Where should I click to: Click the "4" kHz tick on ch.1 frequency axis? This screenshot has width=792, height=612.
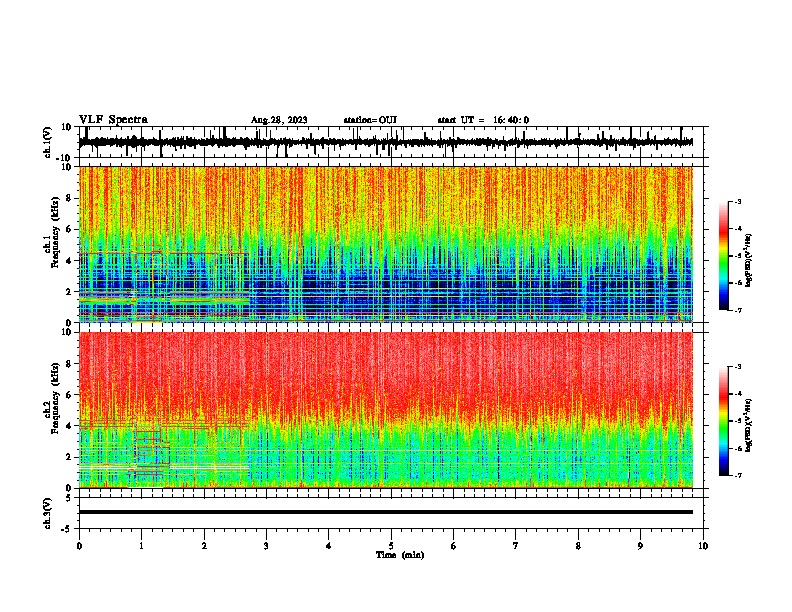coord(69,261)
